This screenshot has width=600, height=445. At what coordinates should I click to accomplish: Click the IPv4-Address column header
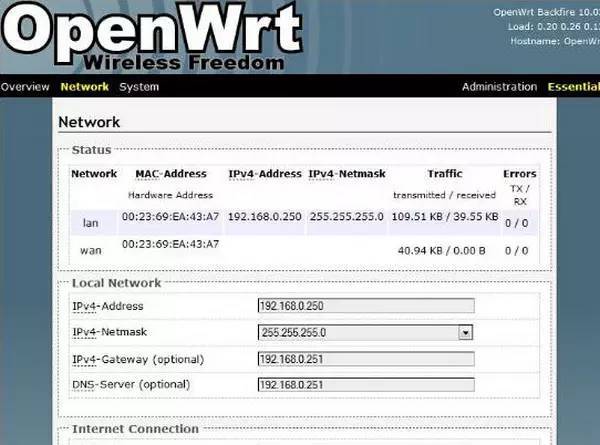click(x=265, y=174)
